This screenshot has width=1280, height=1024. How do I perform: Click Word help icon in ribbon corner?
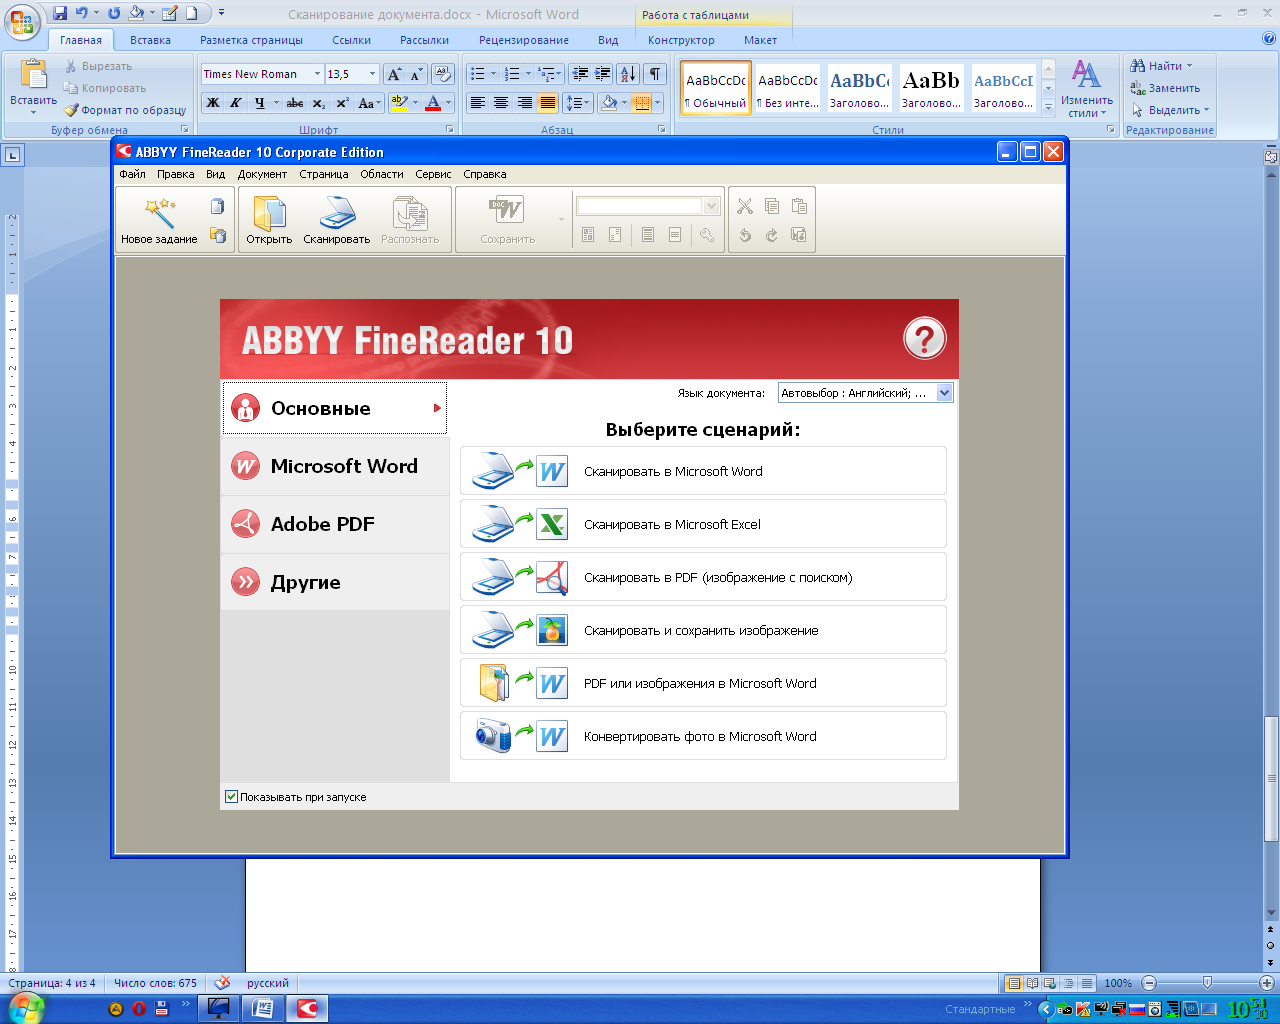(x=1269, y=40)
